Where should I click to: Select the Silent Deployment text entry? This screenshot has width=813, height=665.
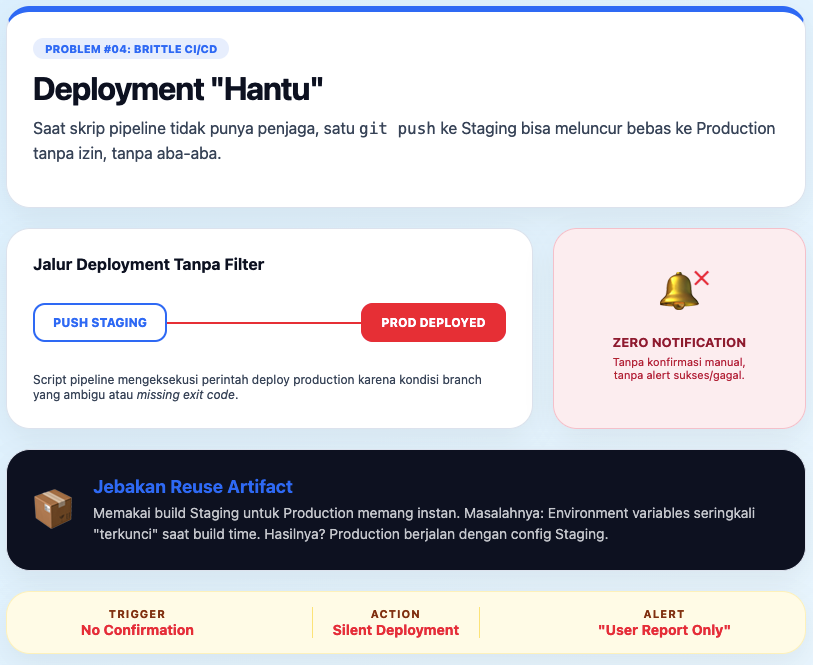[x=396, y=630]
